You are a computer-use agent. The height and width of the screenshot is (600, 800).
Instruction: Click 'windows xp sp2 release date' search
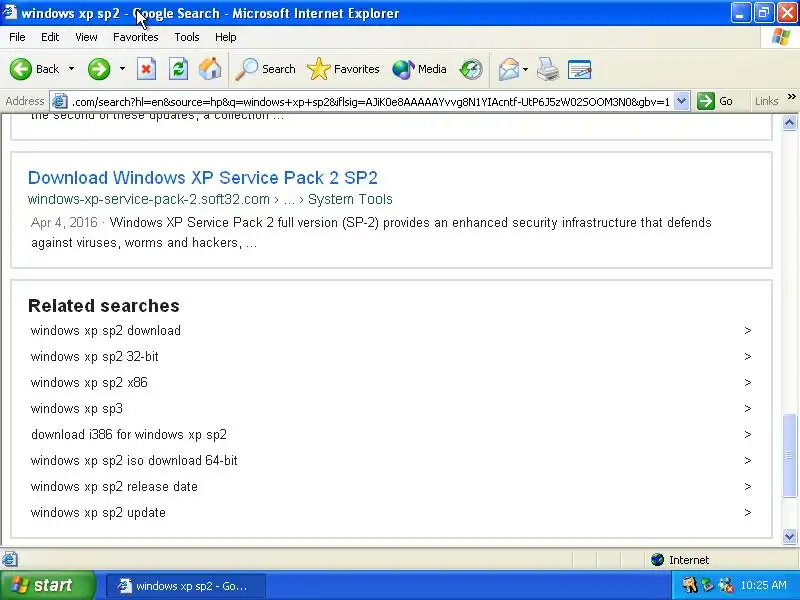pyautogui.click(x=114, y=487)
